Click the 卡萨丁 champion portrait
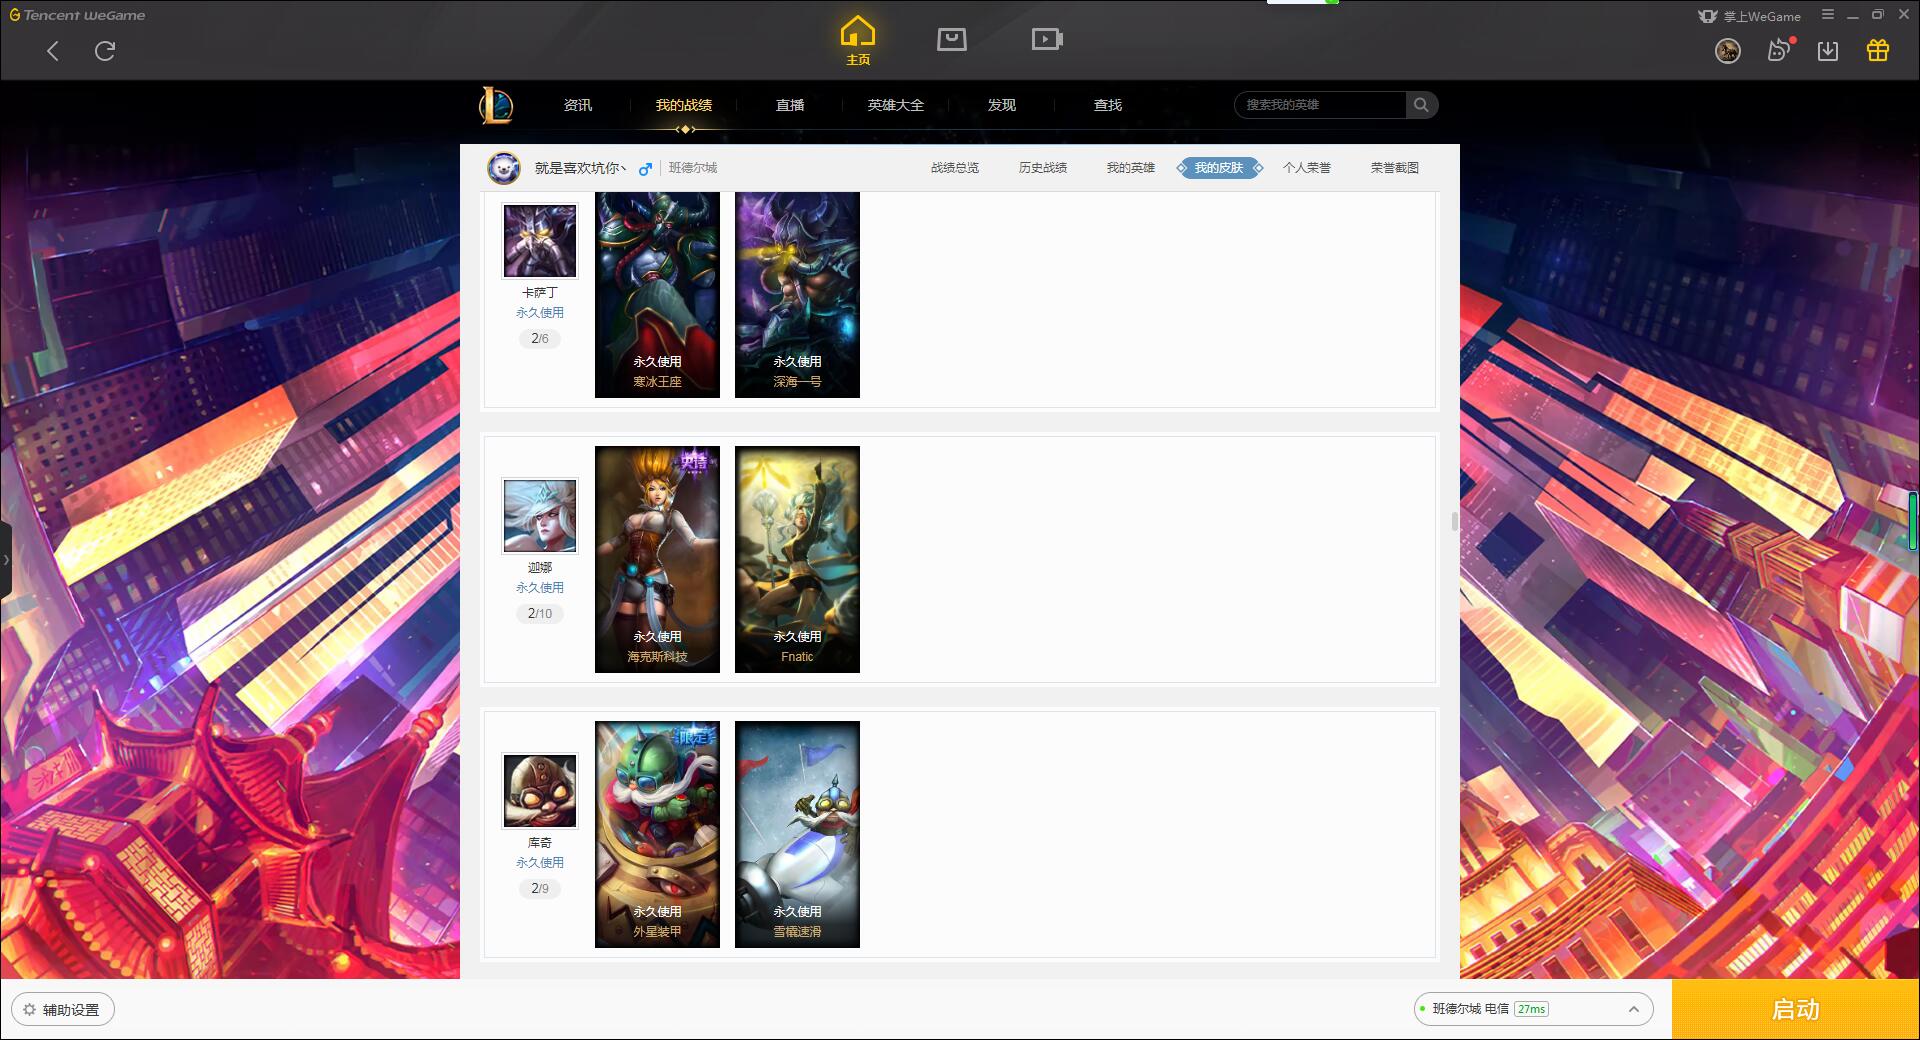This screenshot has height=1040, width=1920. (540, 241)
